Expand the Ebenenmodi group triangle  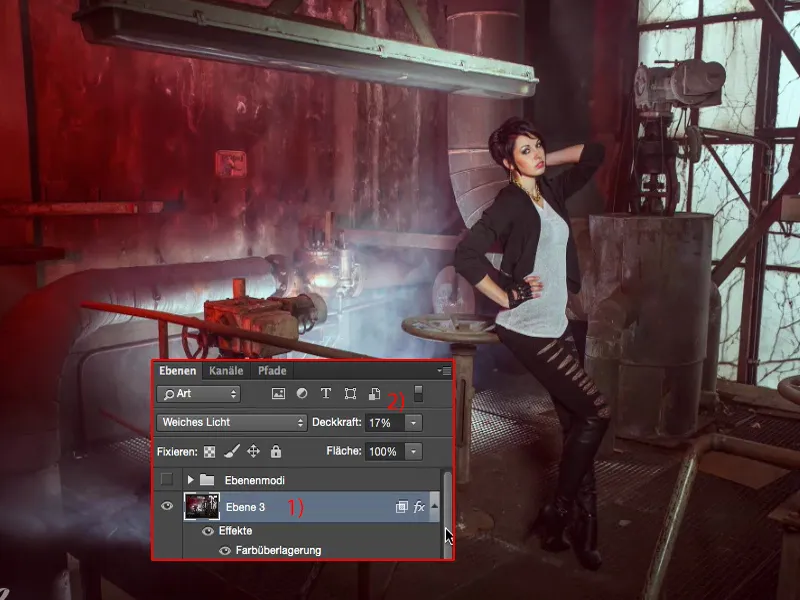(190, 480)
